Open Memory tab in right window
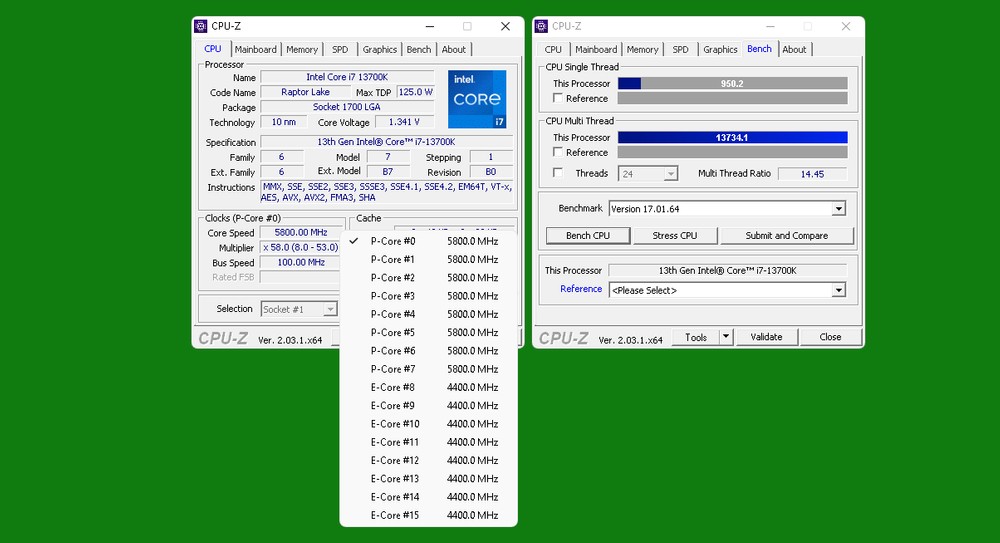This screenshot has height=543, width=1000. pyautogui.click(x=642, y=50)
